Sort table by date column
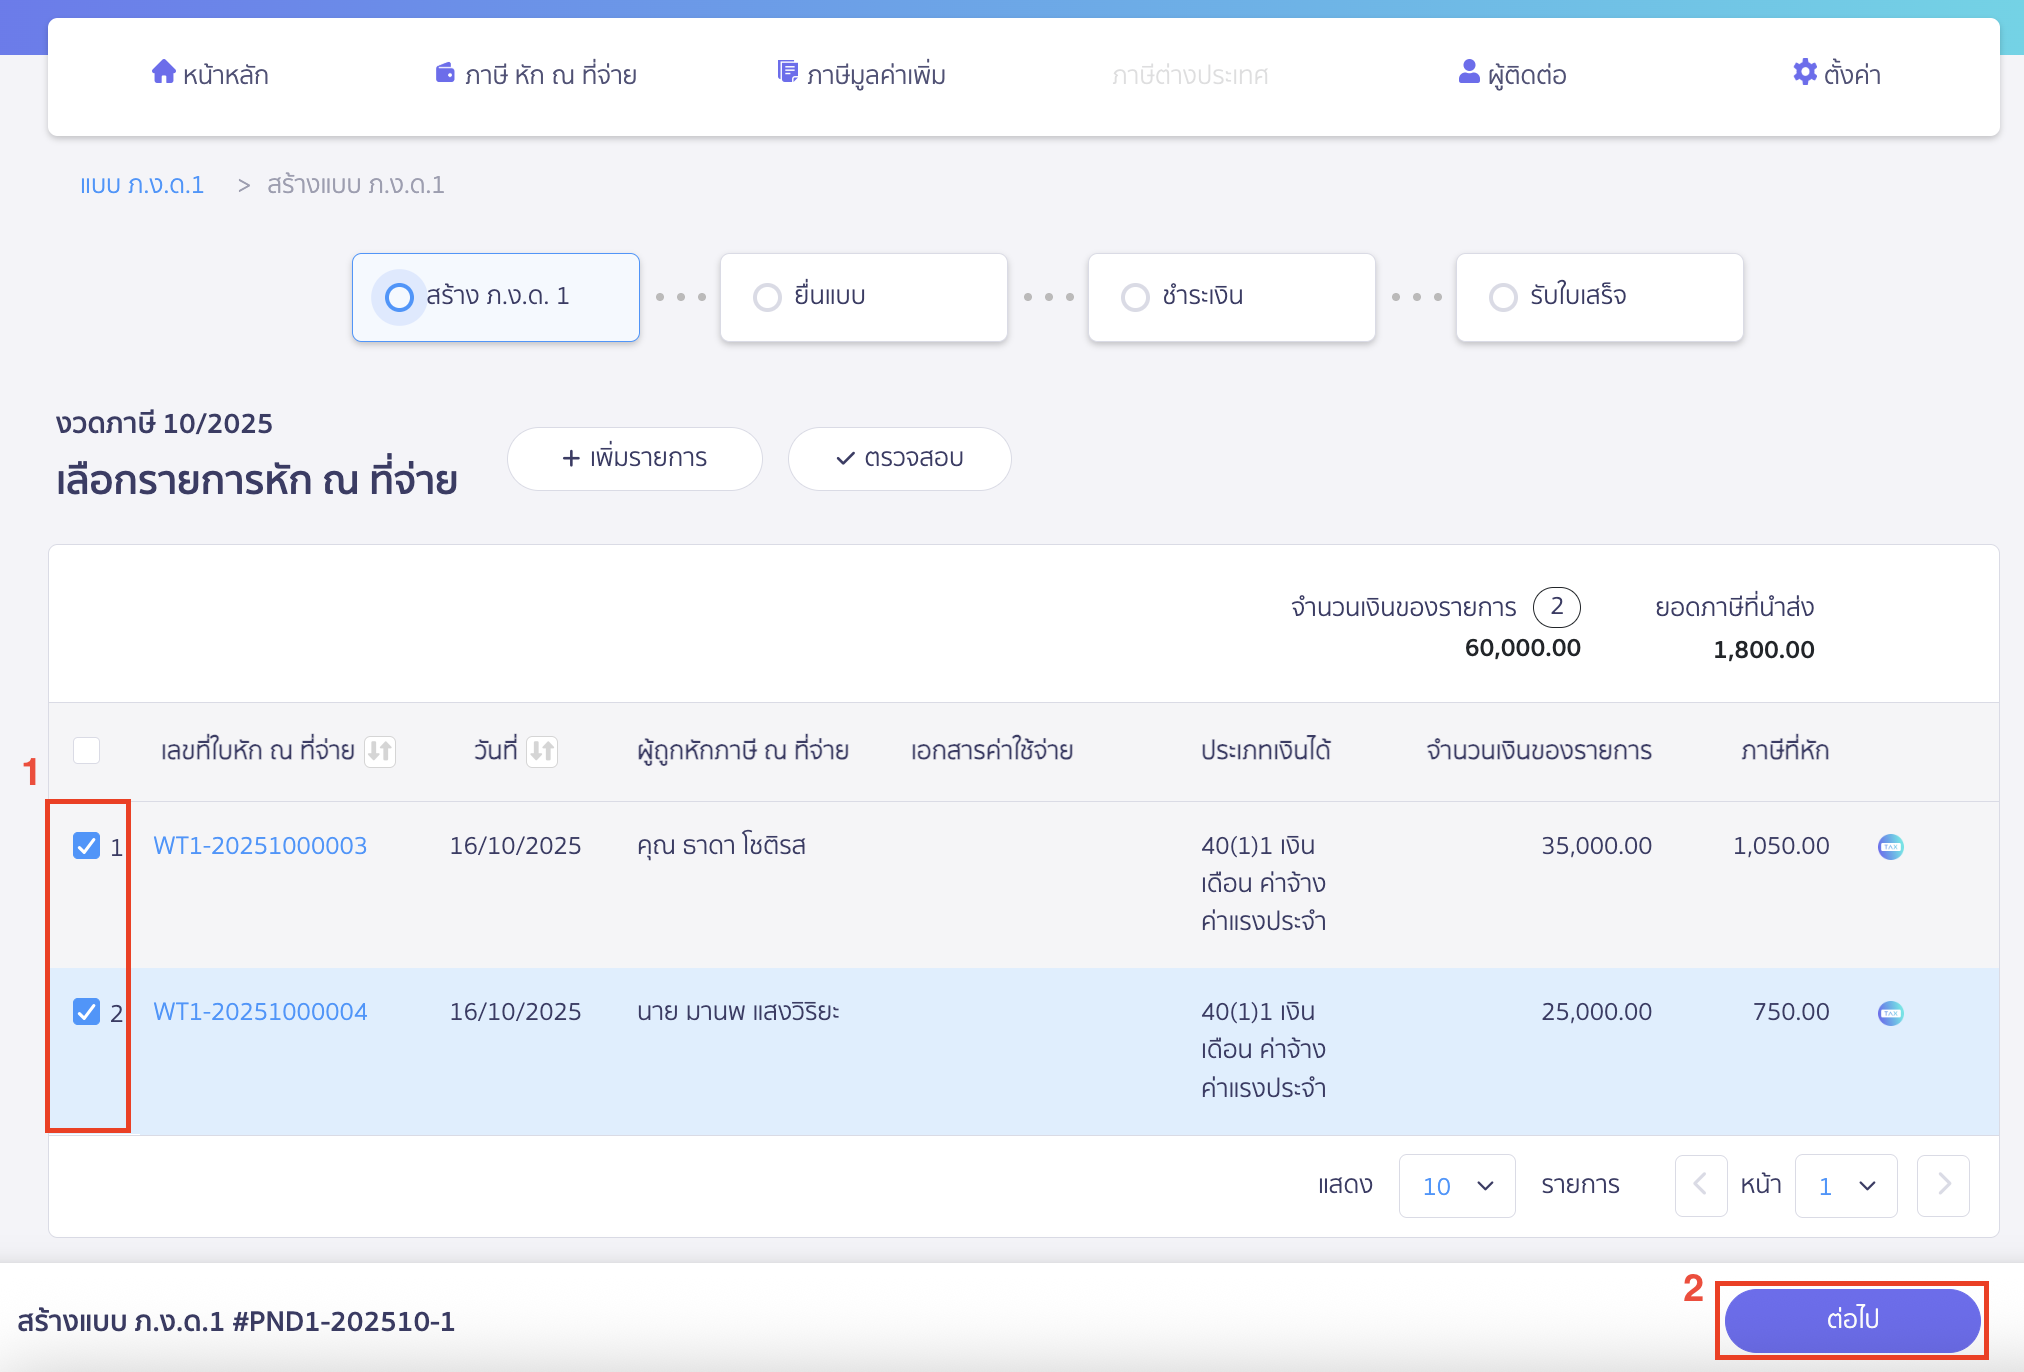The width and height of the screenshot is (2024, 1372). (542, 751)
